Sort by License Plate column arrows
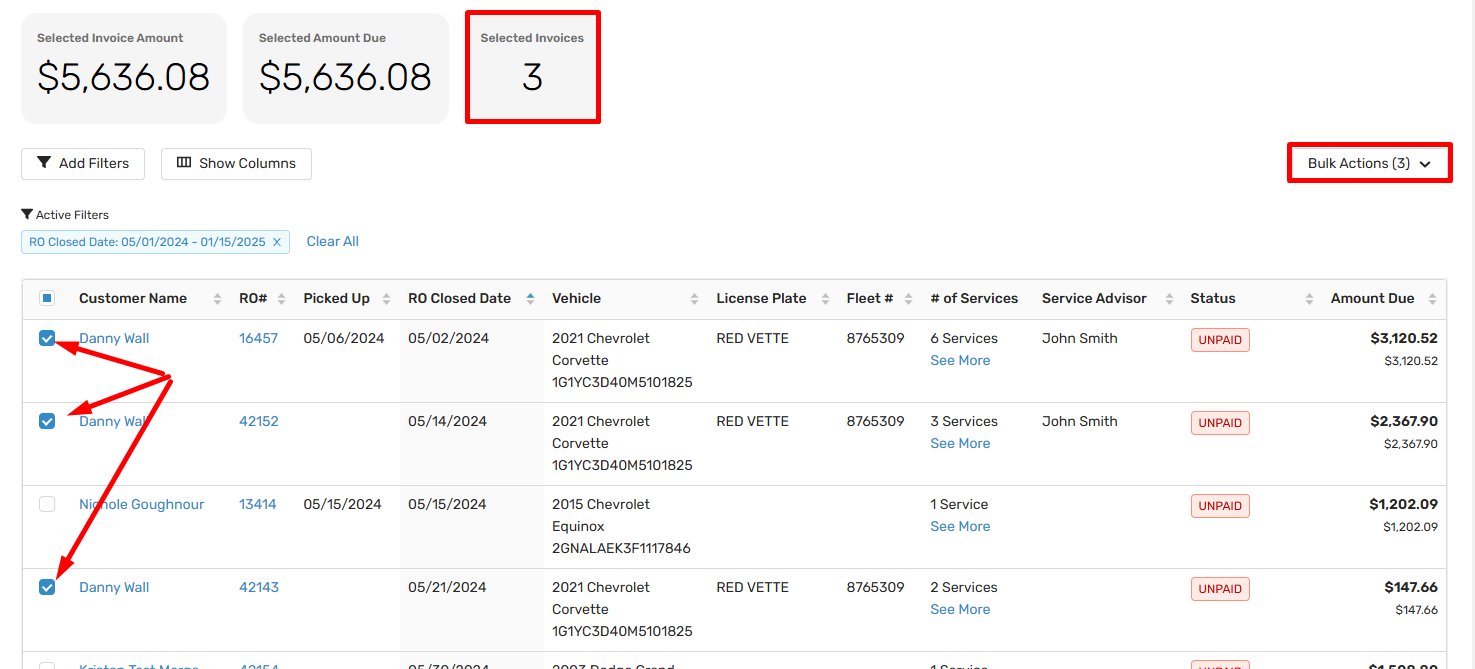The height and width of the screenshot is (669, 1475). pyautogui.click(x=826, y=299)
